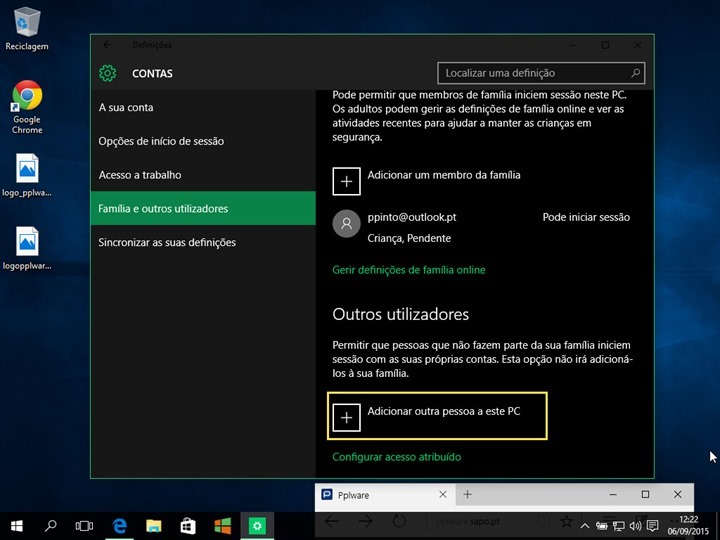Minimize the Edge browser window

(x=613, y=495)
